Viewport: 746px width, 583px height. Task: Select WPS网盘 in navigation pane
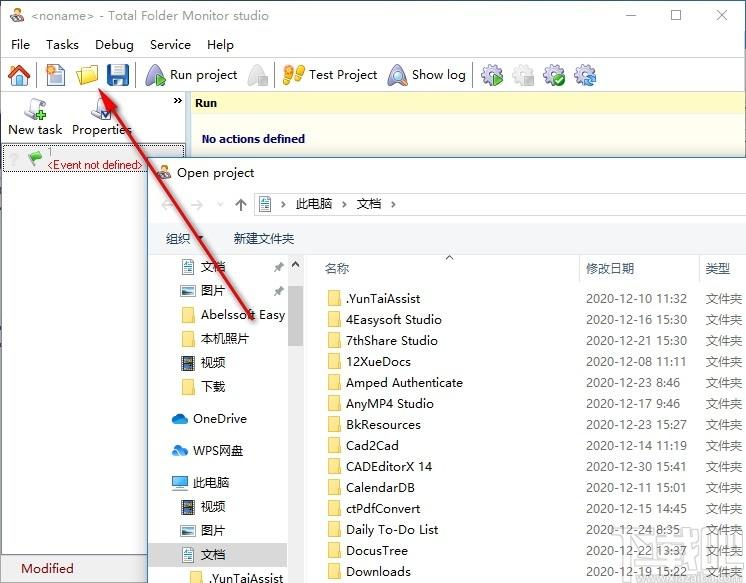tap(207, 450)
